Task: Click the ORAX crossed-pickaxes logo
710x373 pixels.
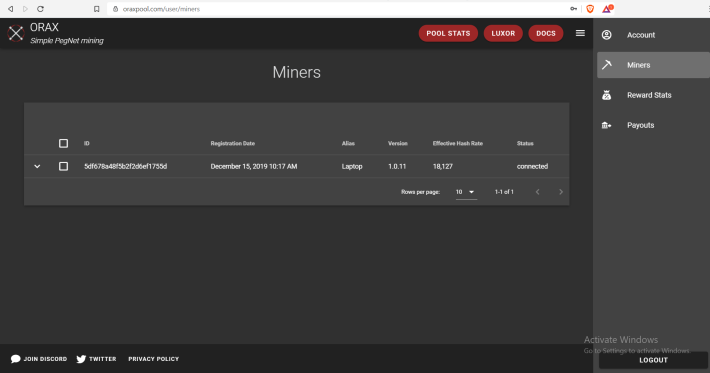Action: click(16, 33)
